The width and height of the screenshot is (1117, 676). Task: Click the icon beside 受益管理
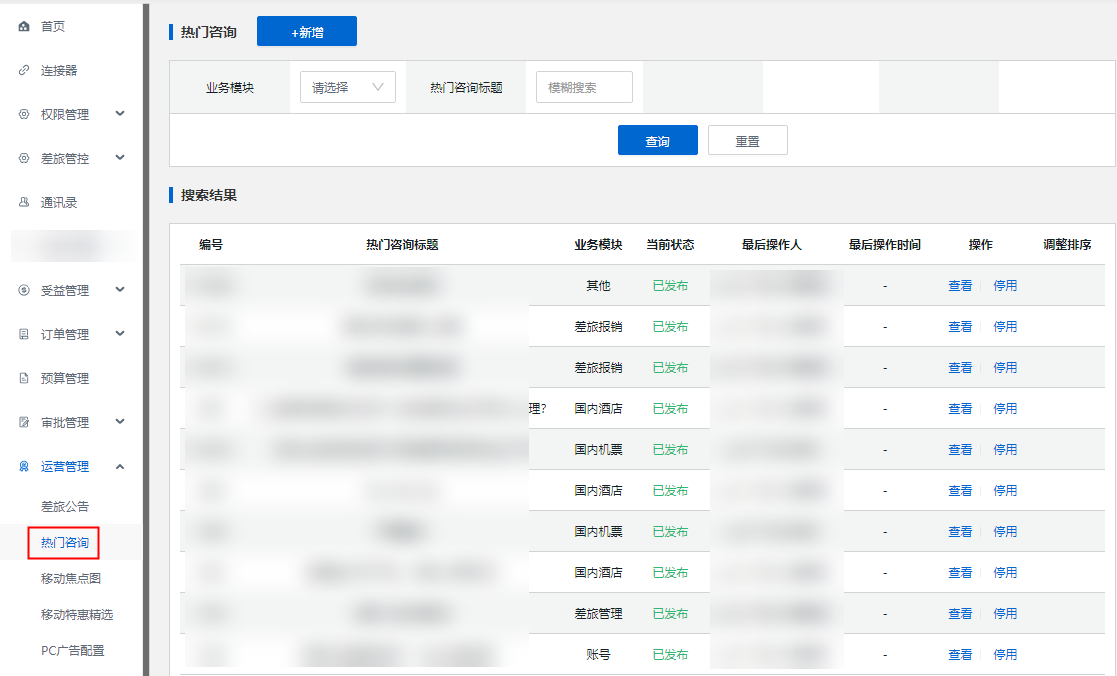pos(24,290)
